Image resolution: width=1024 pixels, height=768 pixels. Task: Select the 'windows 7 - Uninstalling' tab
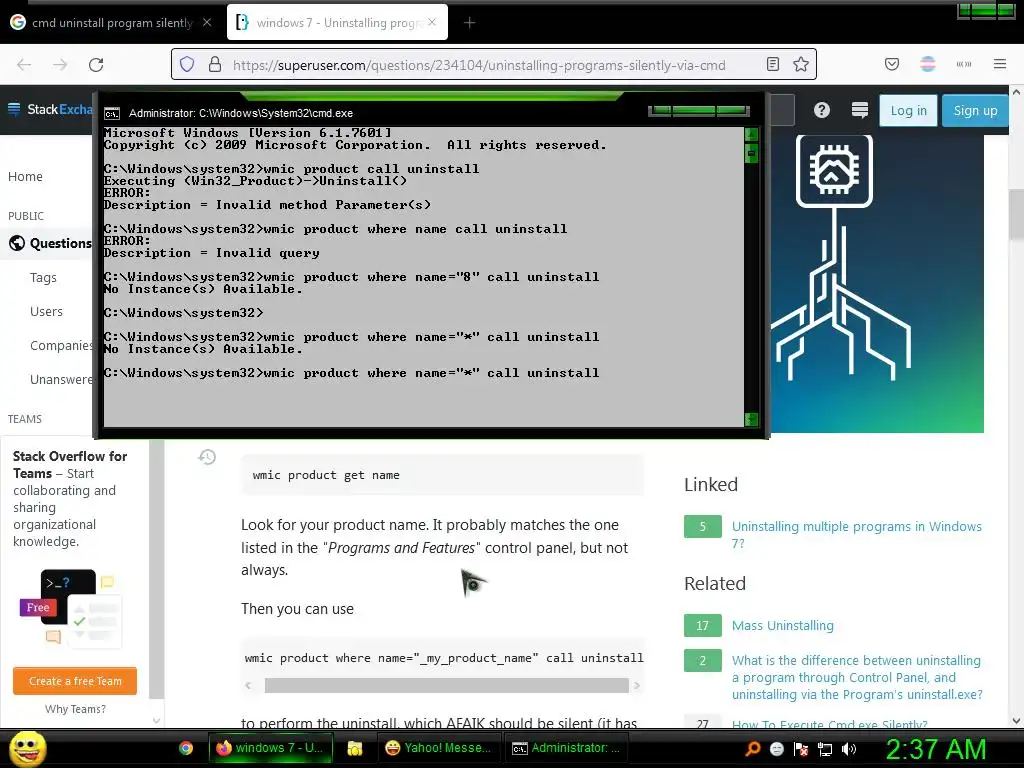[x=337, y=23]
